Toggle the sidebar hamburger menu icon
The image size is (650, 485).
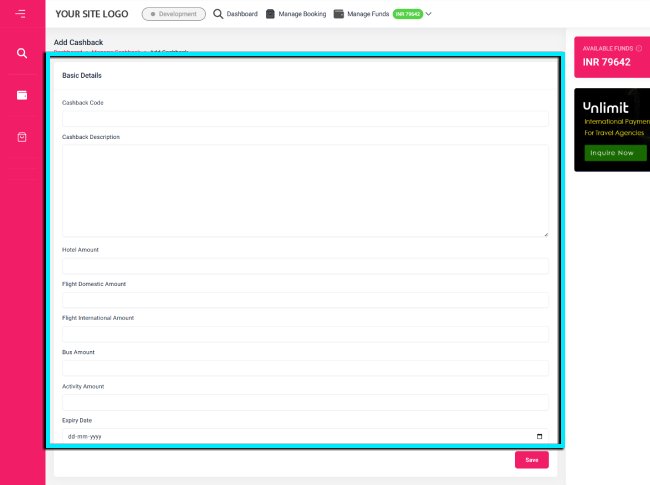coord(21,14)
